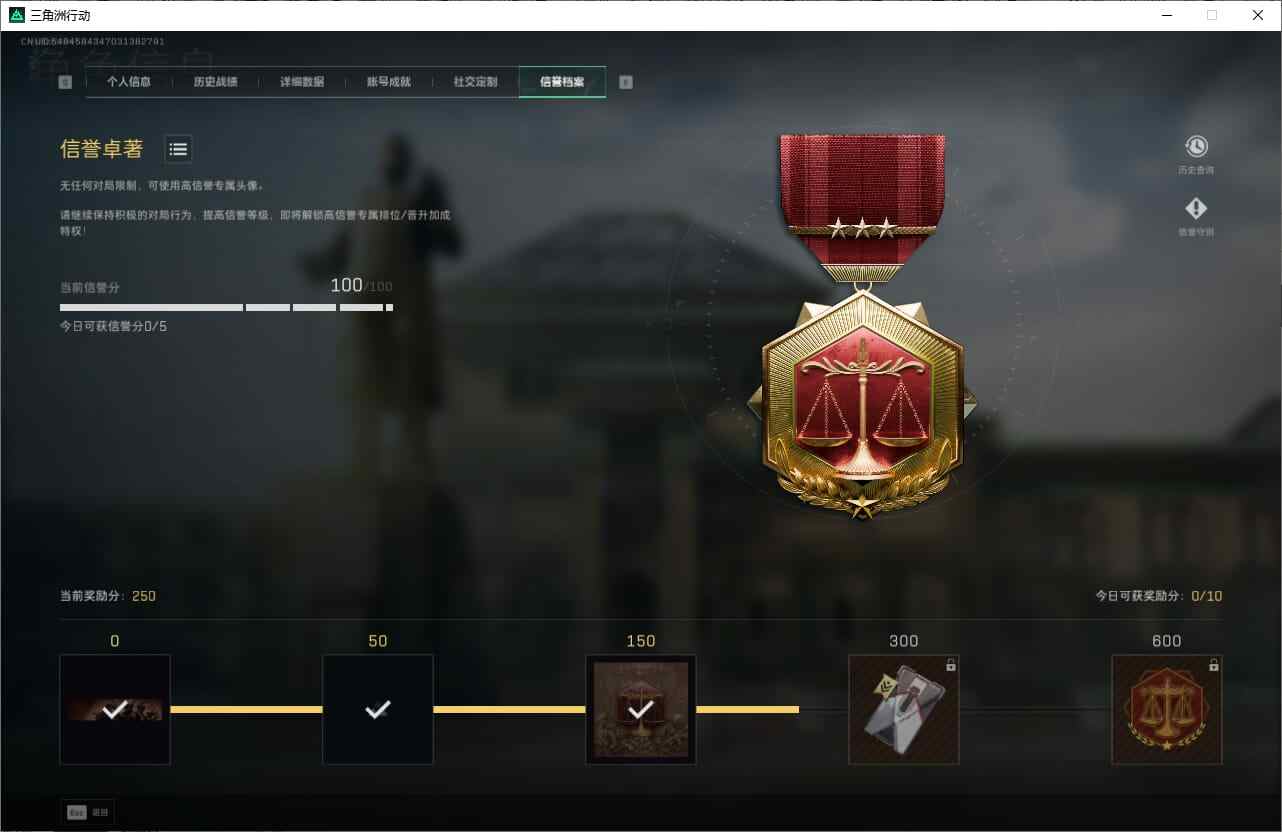Open the 历史查询 history clock icon
This screenshot has height=832, width=1282.
1195,147
